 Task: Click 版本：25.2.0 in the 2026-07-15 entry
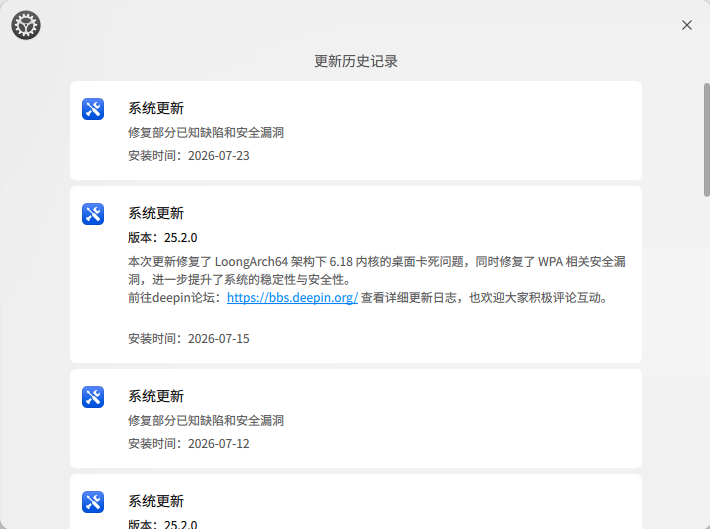163,238
